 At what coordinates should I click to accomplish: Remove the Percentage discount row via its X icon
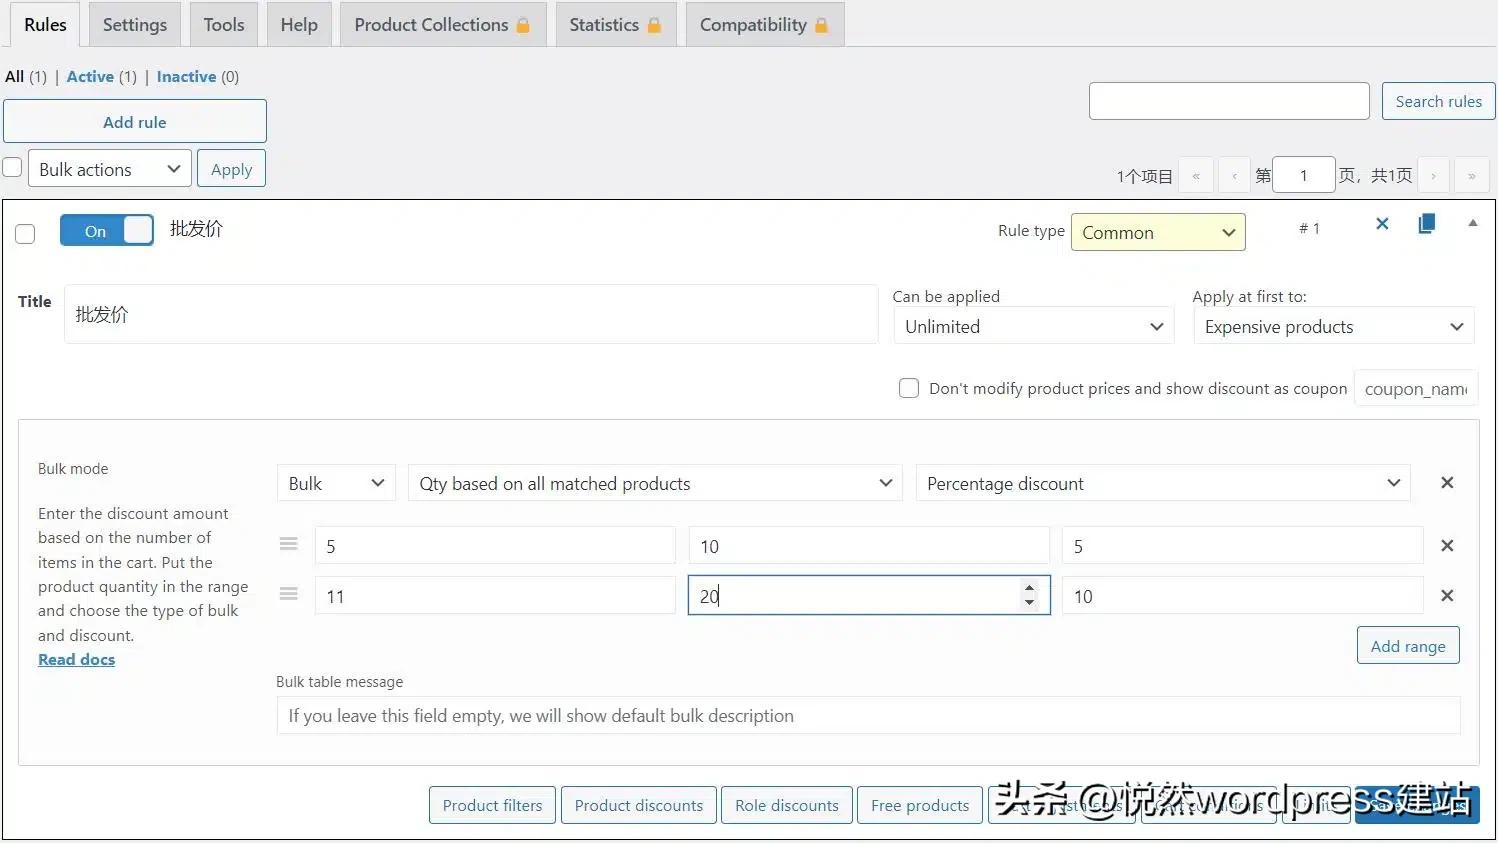coord(1447,483)
